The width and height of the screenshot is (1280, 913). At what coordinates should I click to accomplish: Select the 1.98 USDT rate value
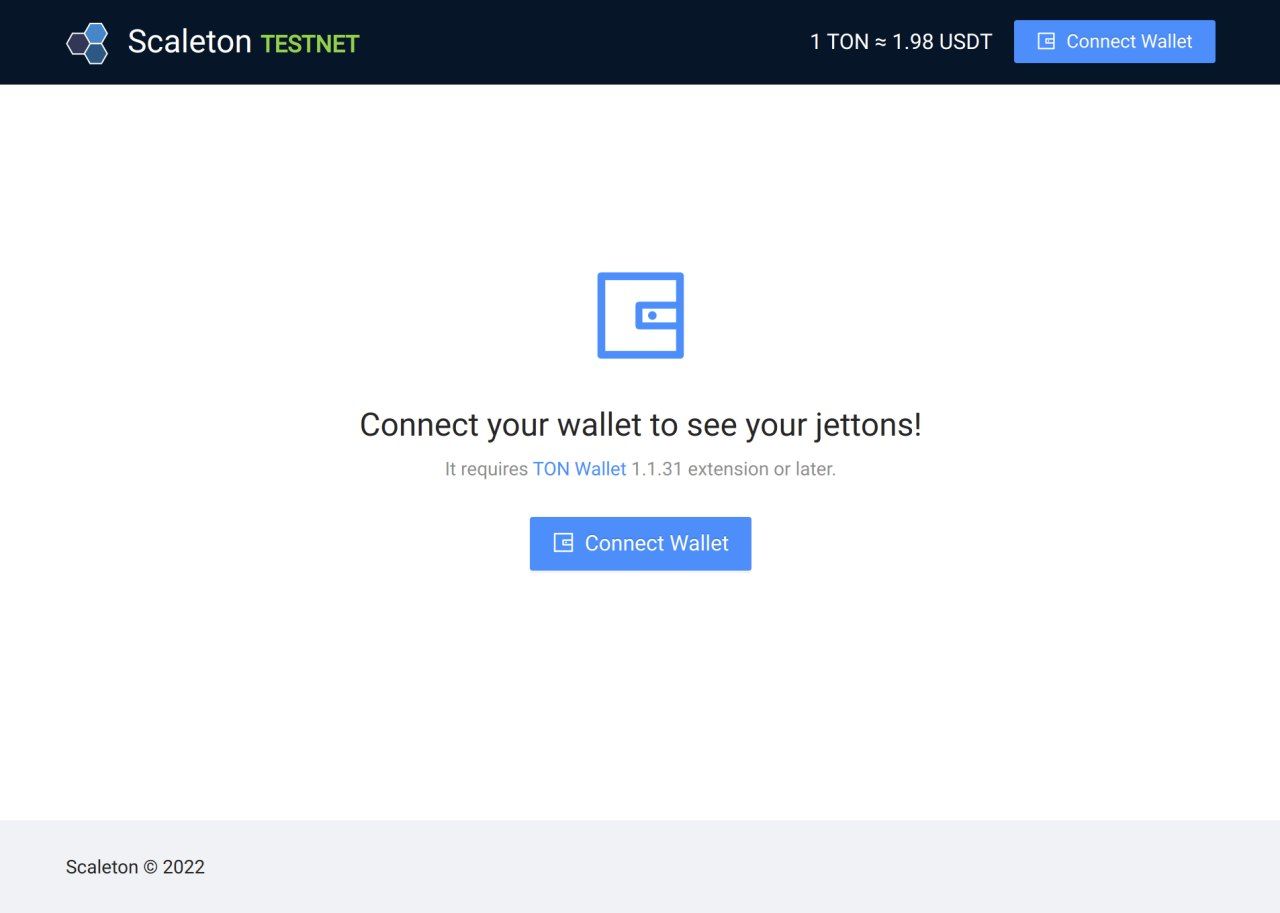pos(942,42)
